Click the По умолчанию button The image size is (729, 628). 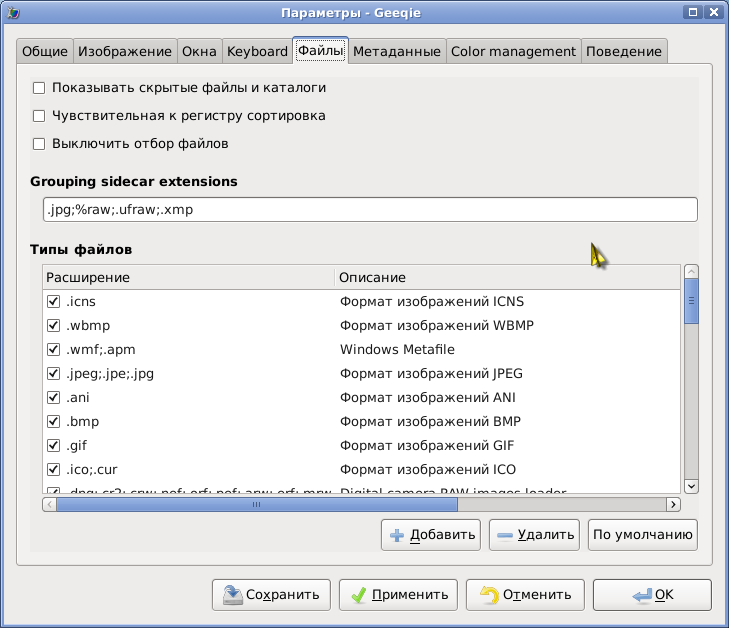pos(643,535)
